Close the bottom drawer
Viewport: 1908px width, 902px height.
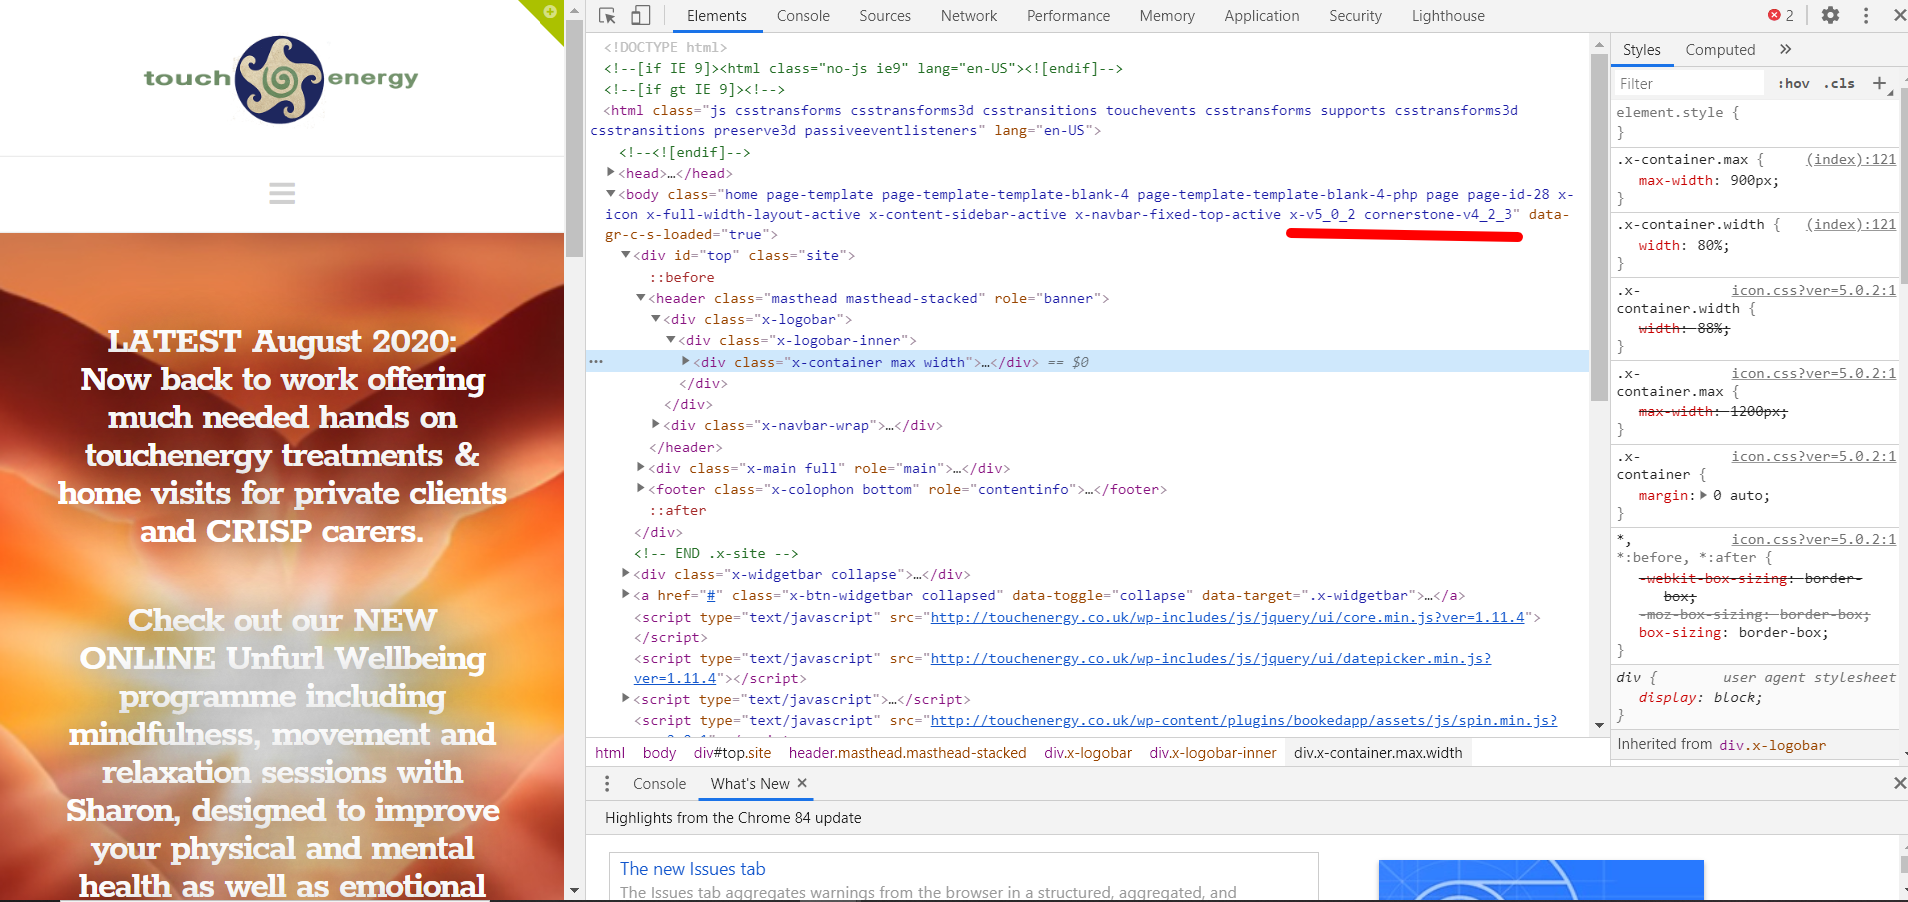[x=1899, y=783]
